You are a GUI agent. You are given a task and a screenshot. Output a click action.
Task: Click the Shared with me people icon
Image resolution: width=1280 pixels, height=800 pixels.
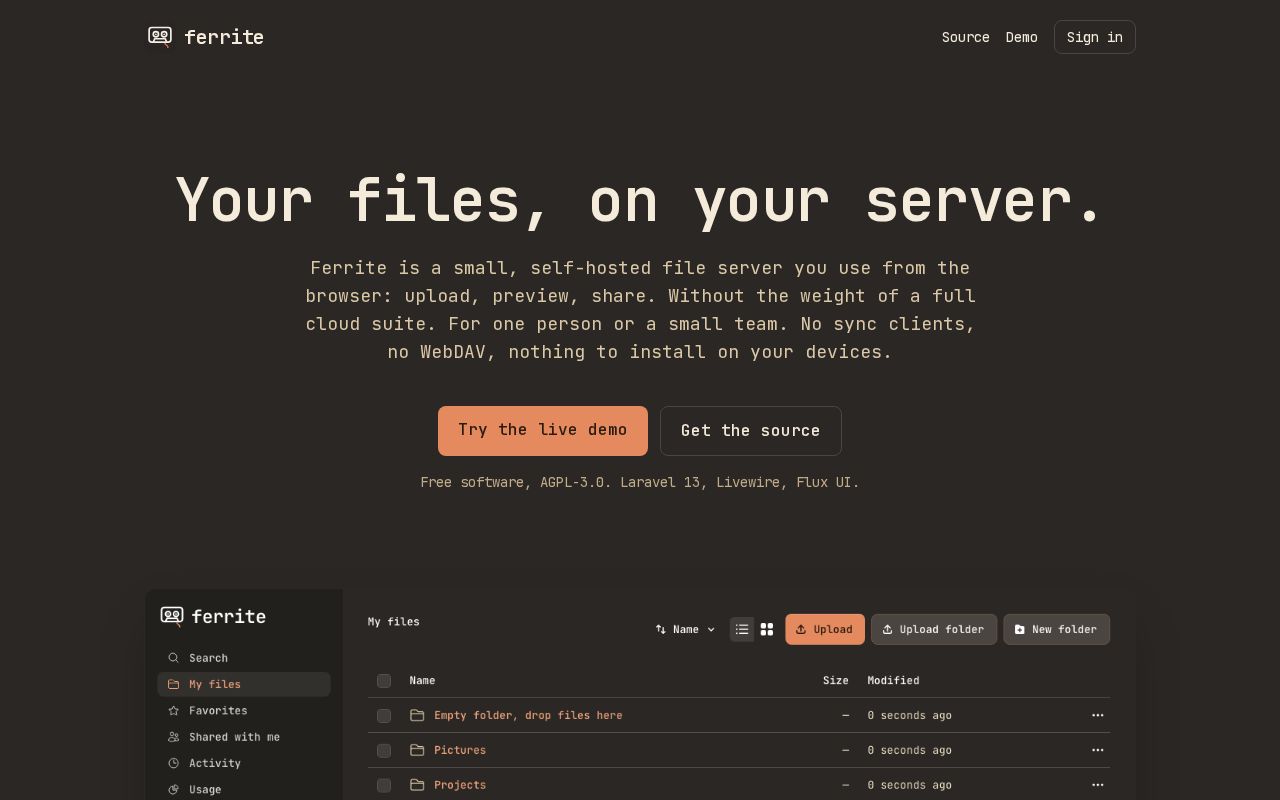(x=173, y=737)
